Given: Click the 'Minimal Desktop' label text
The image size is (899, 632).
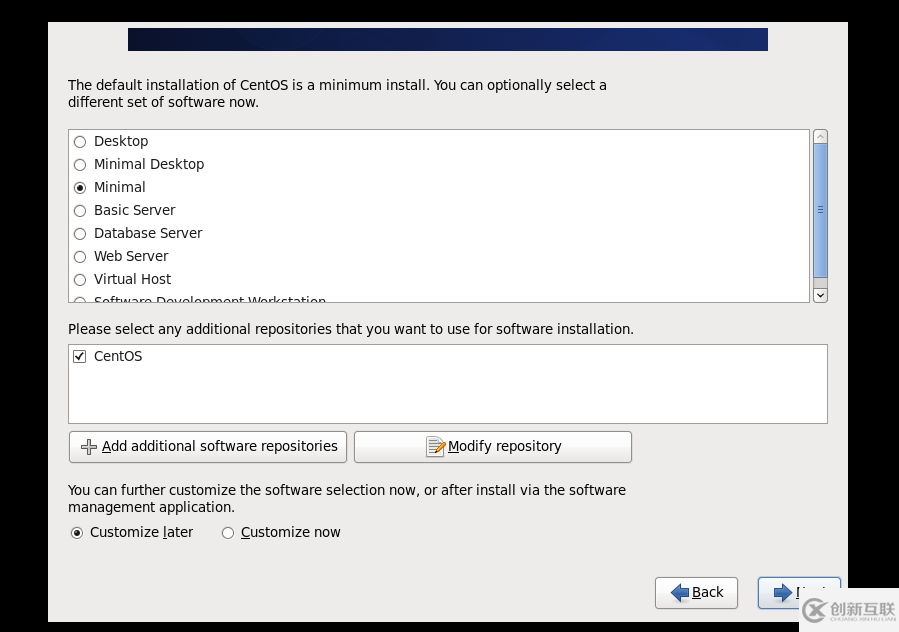Looking at the screenshot, I should pos(149,164).
